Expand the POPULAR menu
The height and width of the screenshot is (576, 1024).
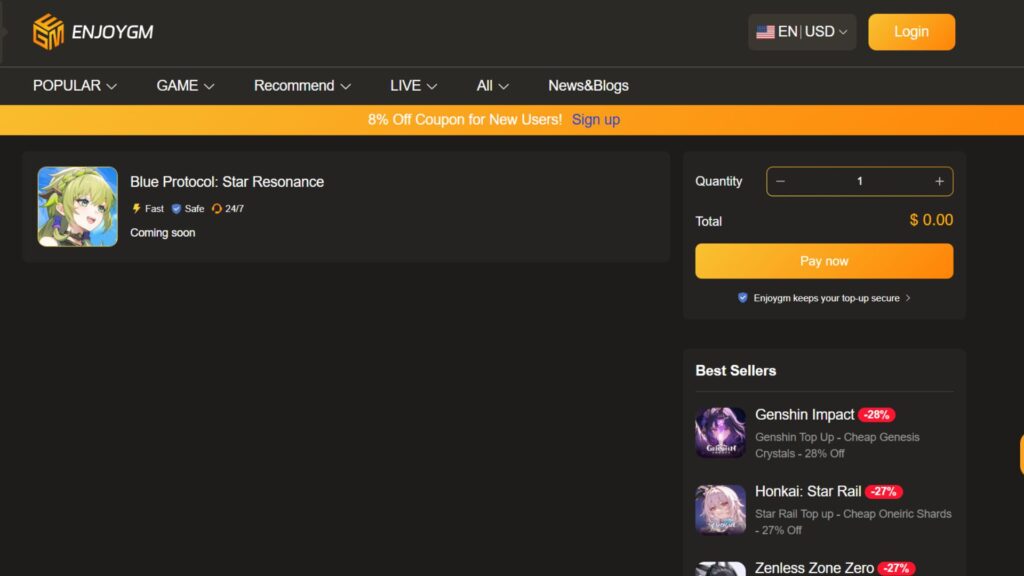[x=75, y=86]
